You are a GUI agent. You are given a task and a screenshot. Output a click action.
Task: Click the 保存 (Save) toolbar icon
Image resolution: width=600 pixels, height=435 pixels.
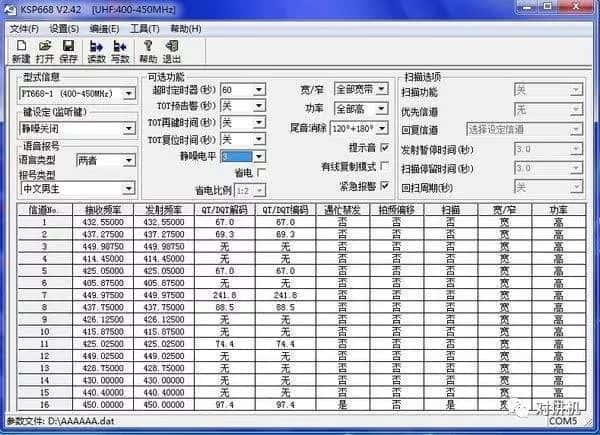coord(68,51)
